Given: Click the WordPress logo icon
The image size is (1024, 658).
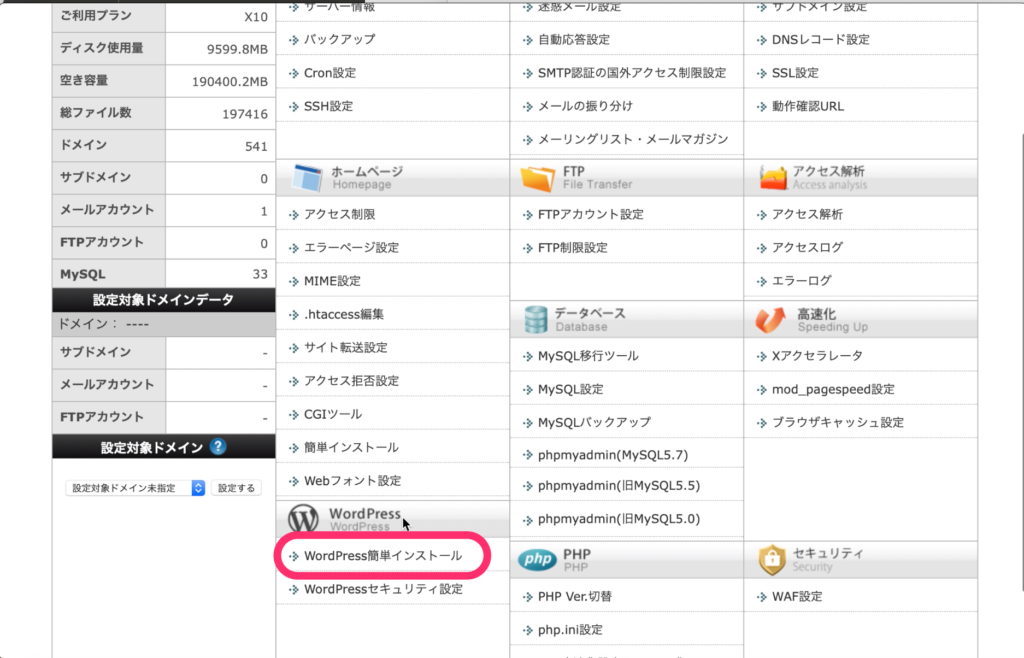Looking at the screenshot, I should pos(303,519).
